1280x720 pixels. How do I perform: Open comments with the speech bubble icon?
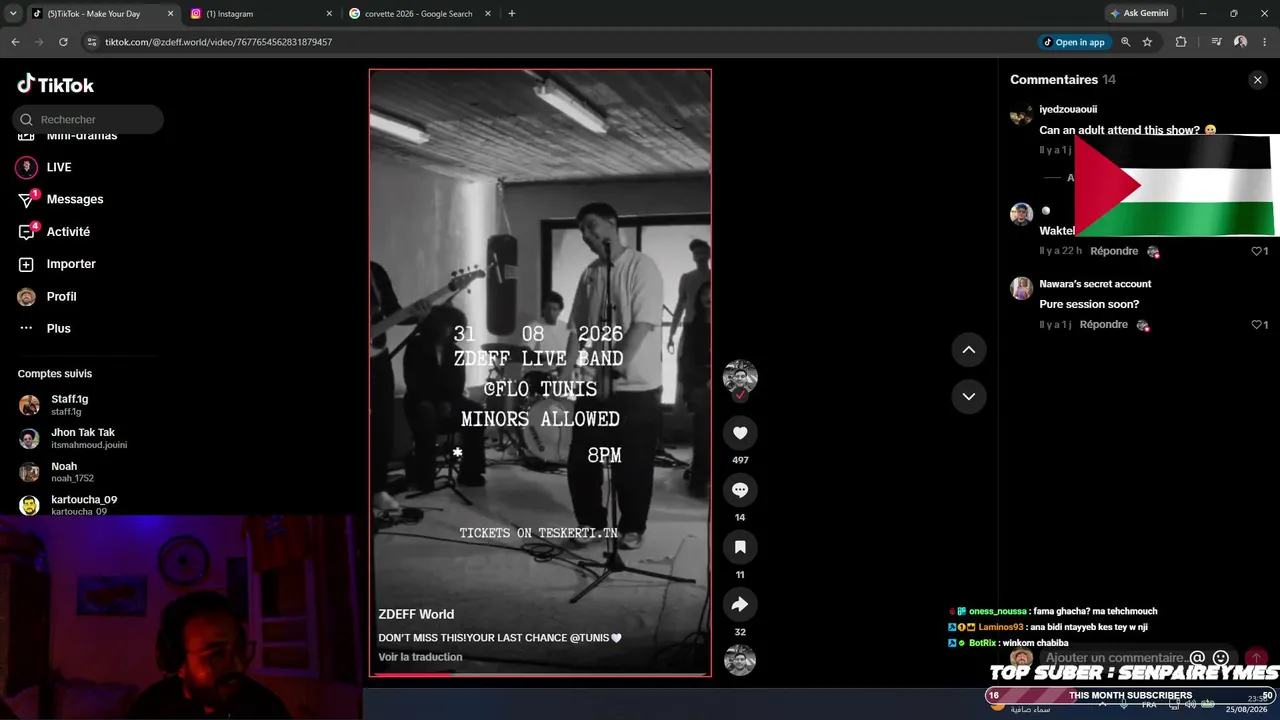click(740, 490)
